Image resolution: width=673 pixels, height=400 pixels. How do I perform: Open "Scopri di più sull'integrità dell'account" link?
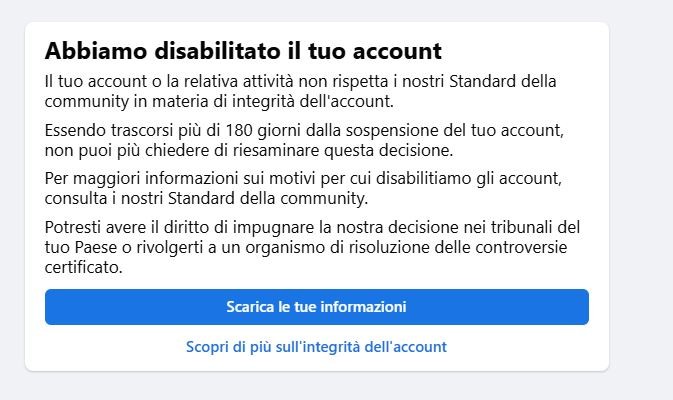(316, 347)
